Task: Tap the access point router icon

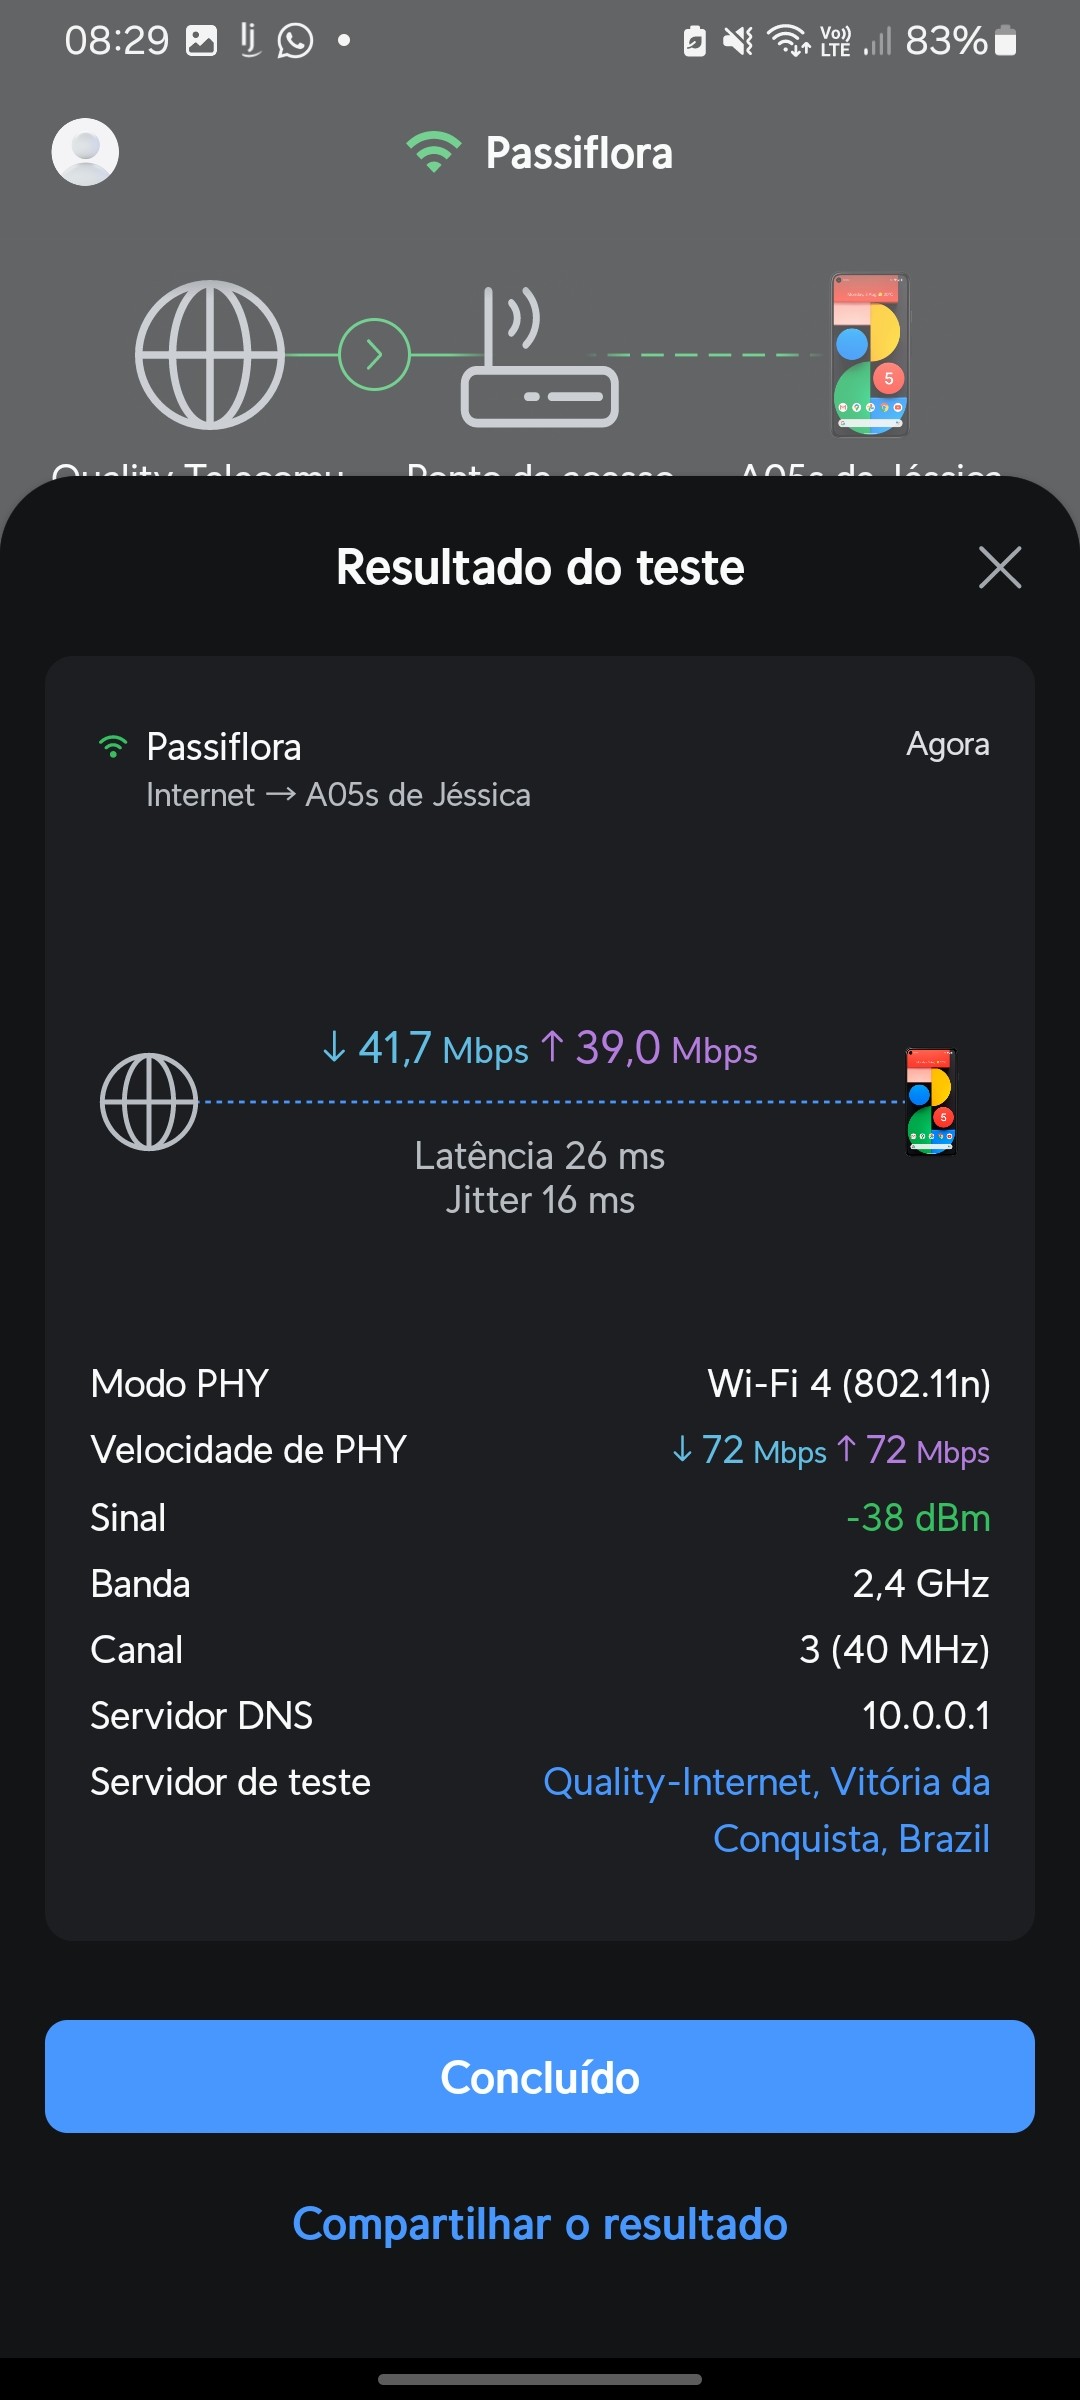Action: point(539,360)
